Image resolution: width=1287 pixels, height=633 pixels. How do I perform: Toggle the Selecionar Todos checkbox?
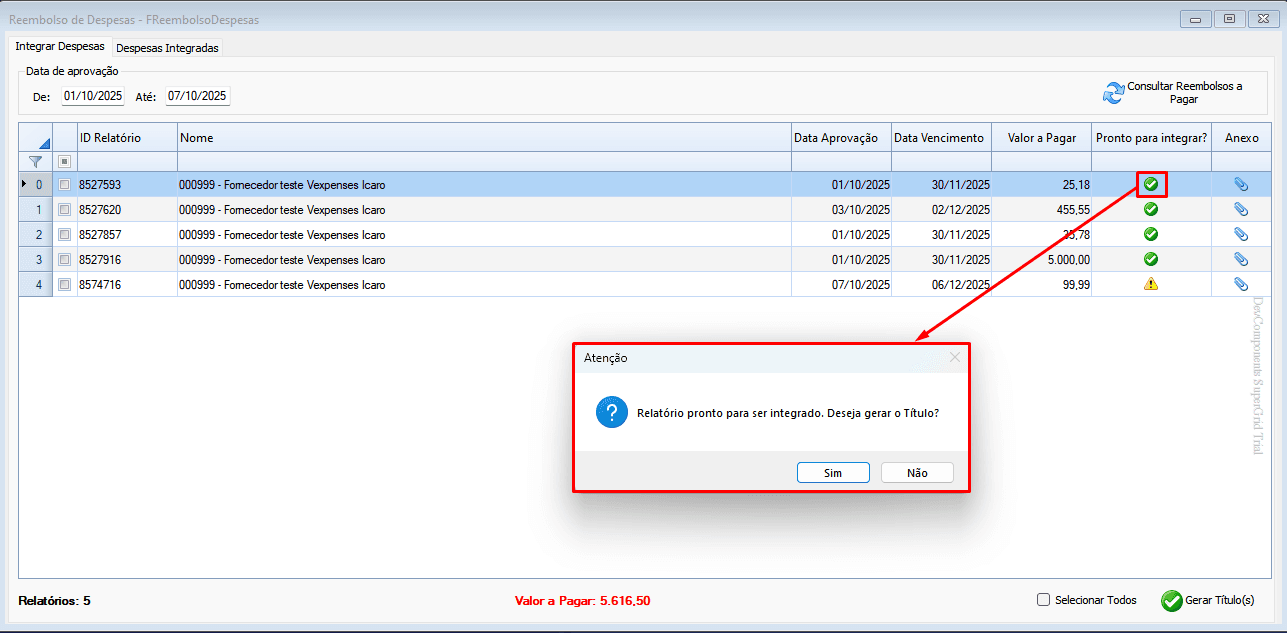(x=1044, y=600)
